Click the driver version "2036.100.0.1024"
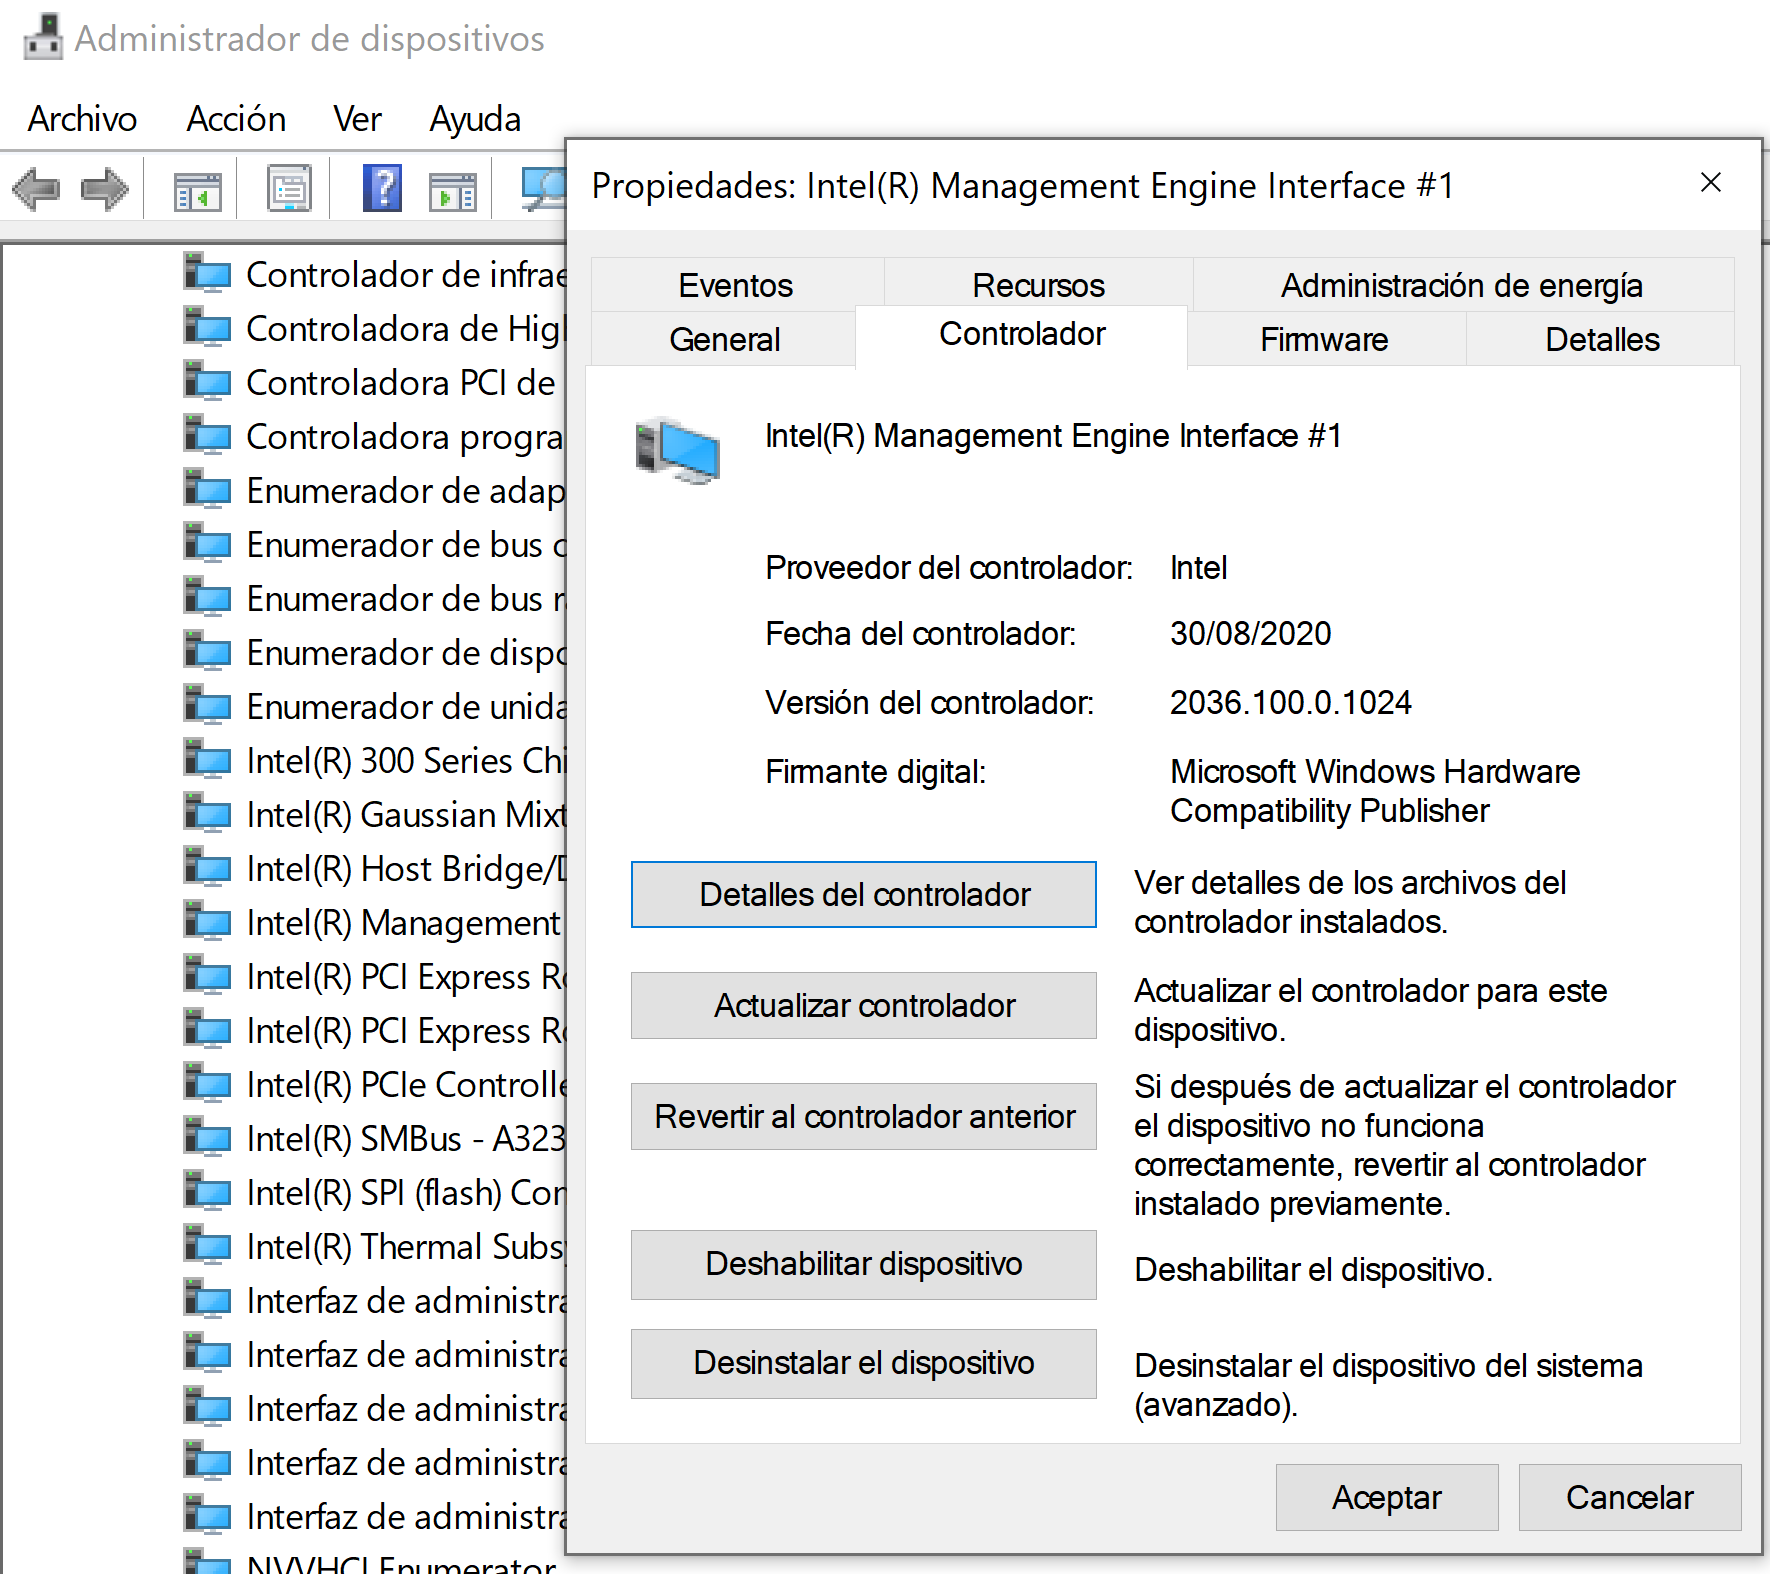Screen dimensions: 1770x1574 click(1290, 702)
